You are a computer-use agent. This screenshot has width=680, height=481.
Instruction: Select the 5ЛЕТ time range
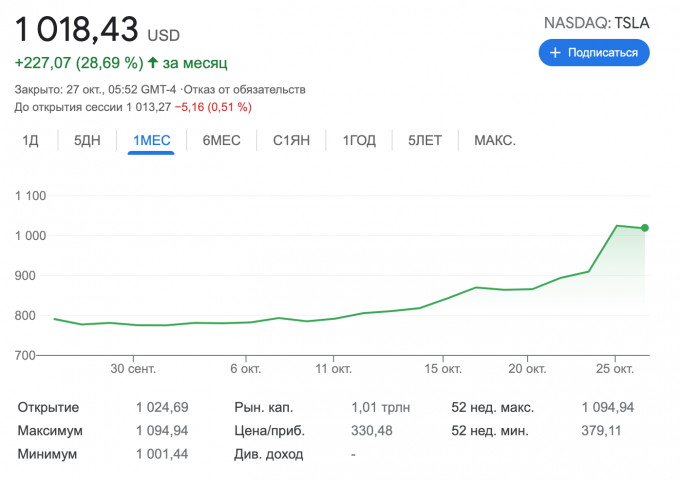click(425, 141)
